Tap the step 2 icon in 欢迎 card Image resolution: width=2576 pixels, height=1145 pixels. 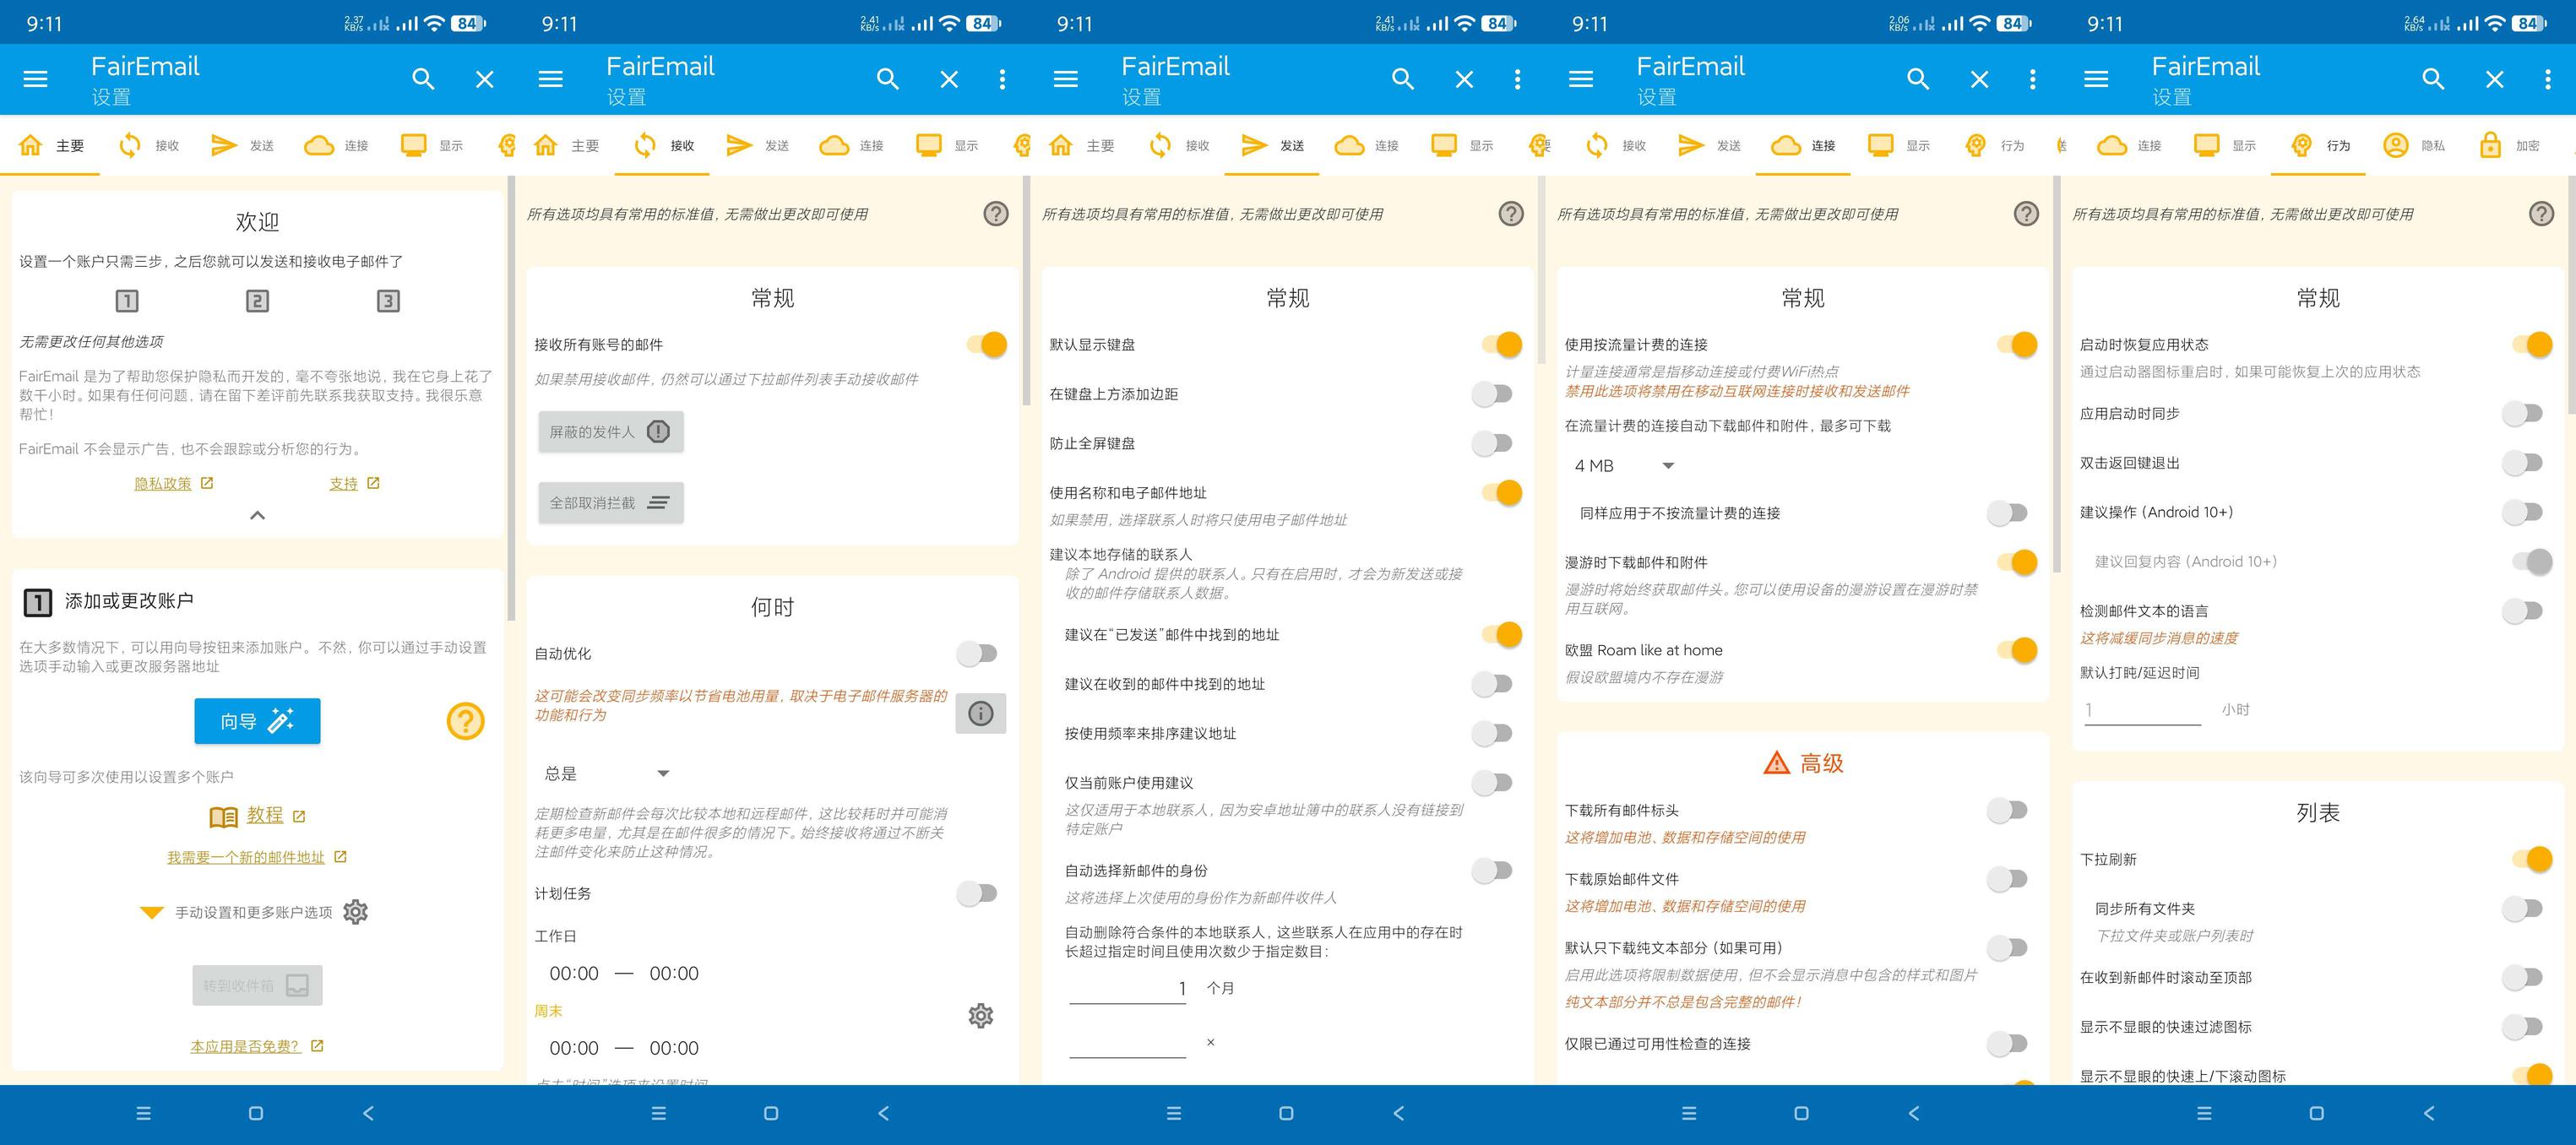tap(257, 301)
